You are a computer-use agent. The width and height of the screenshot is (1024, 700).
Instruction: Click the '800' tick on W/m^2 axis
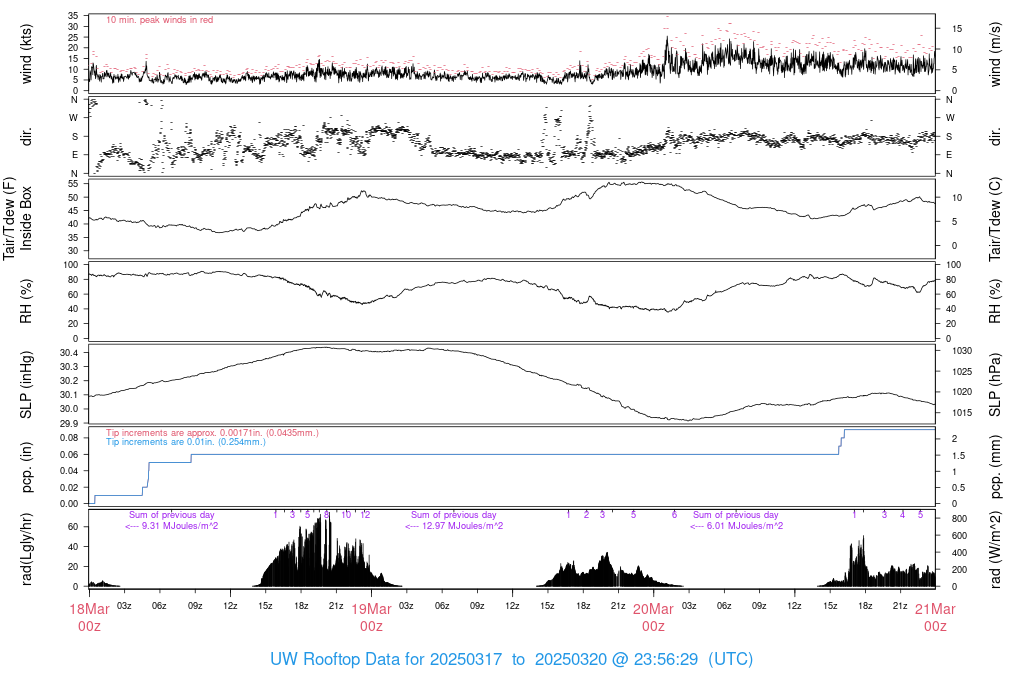959,519
